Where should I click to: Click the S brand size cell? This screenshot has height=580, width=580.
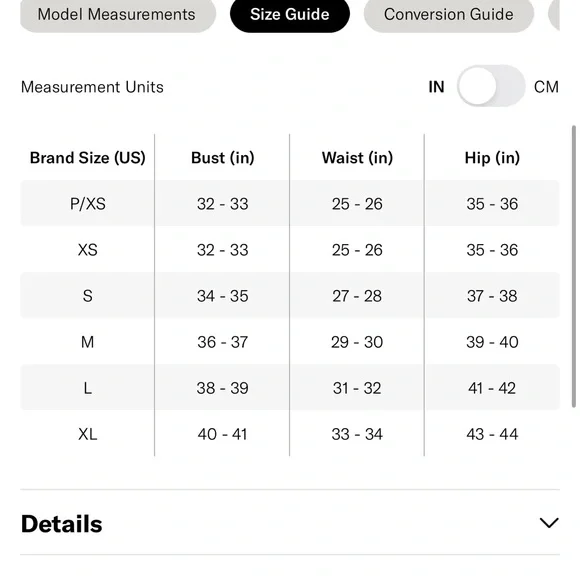pos(88,296)
